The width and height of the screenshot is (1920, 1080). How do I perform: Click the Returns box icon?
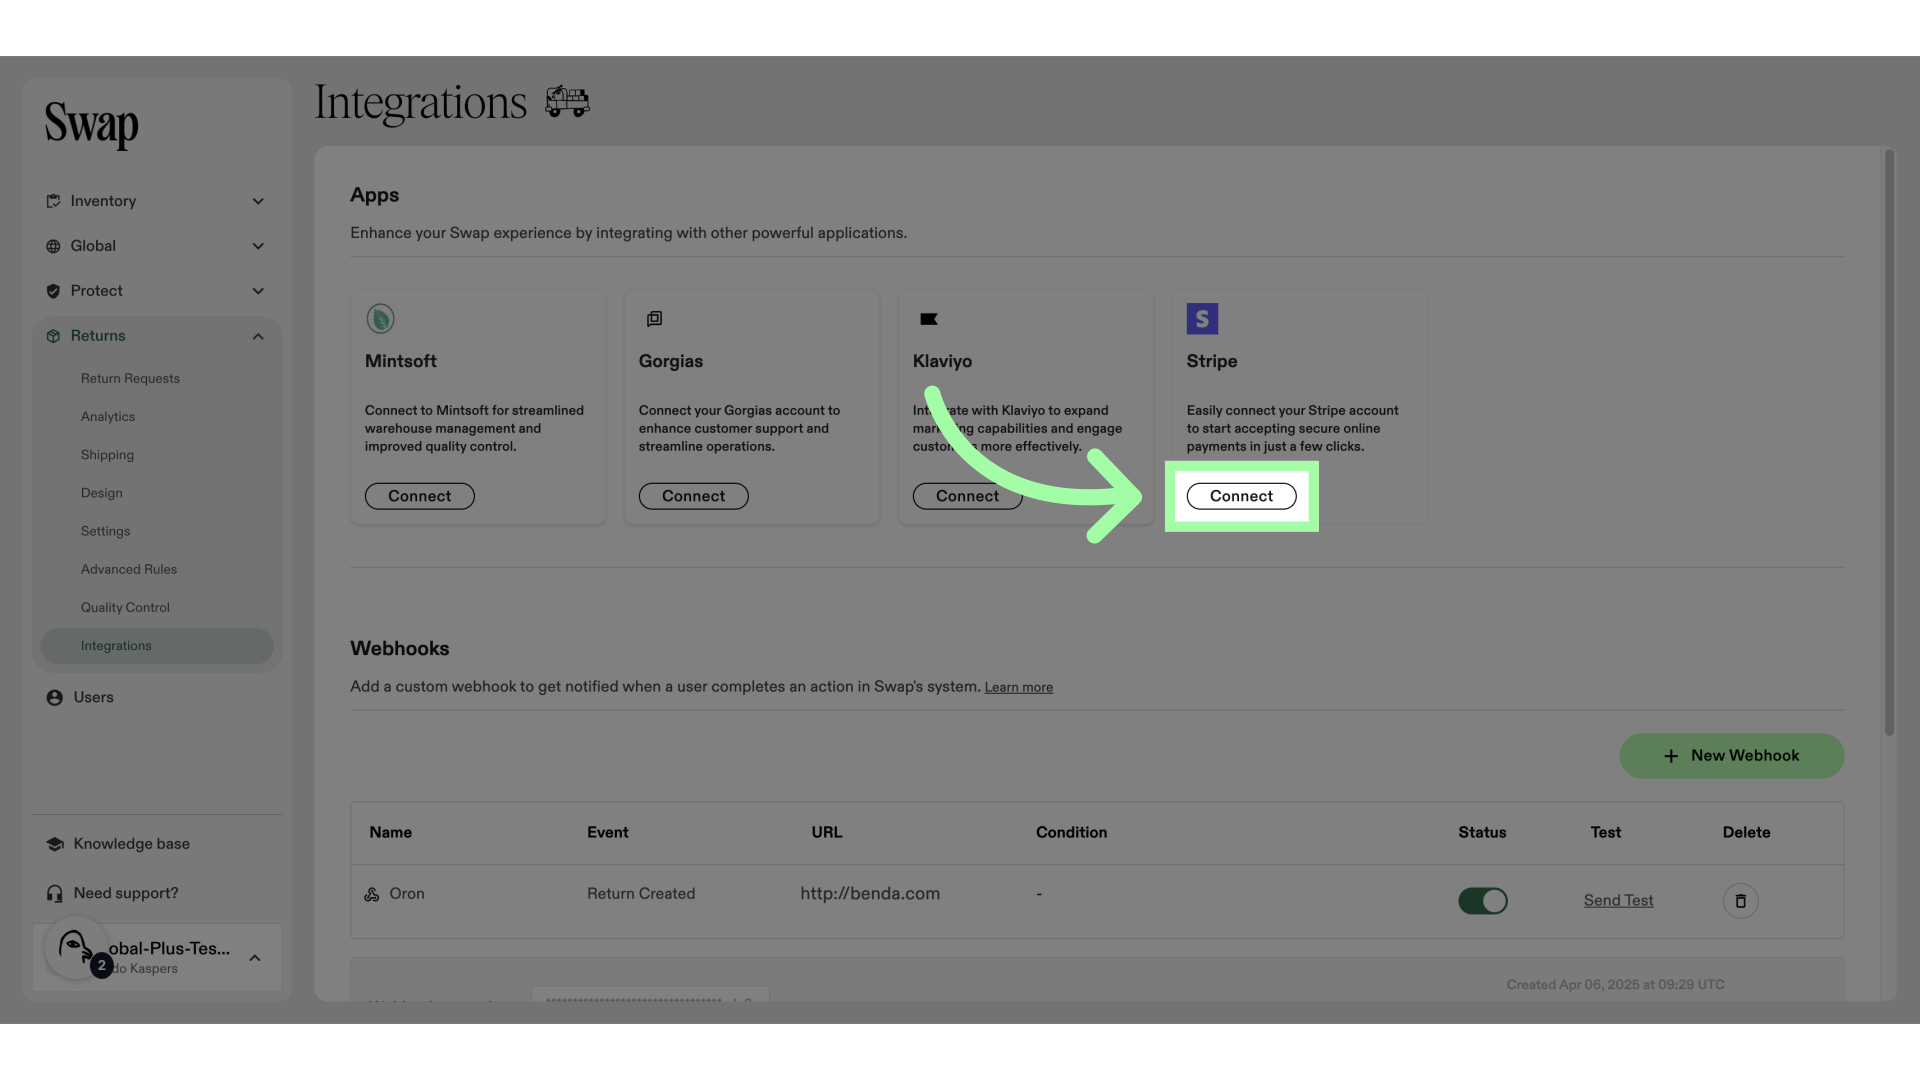click(53, 336)
